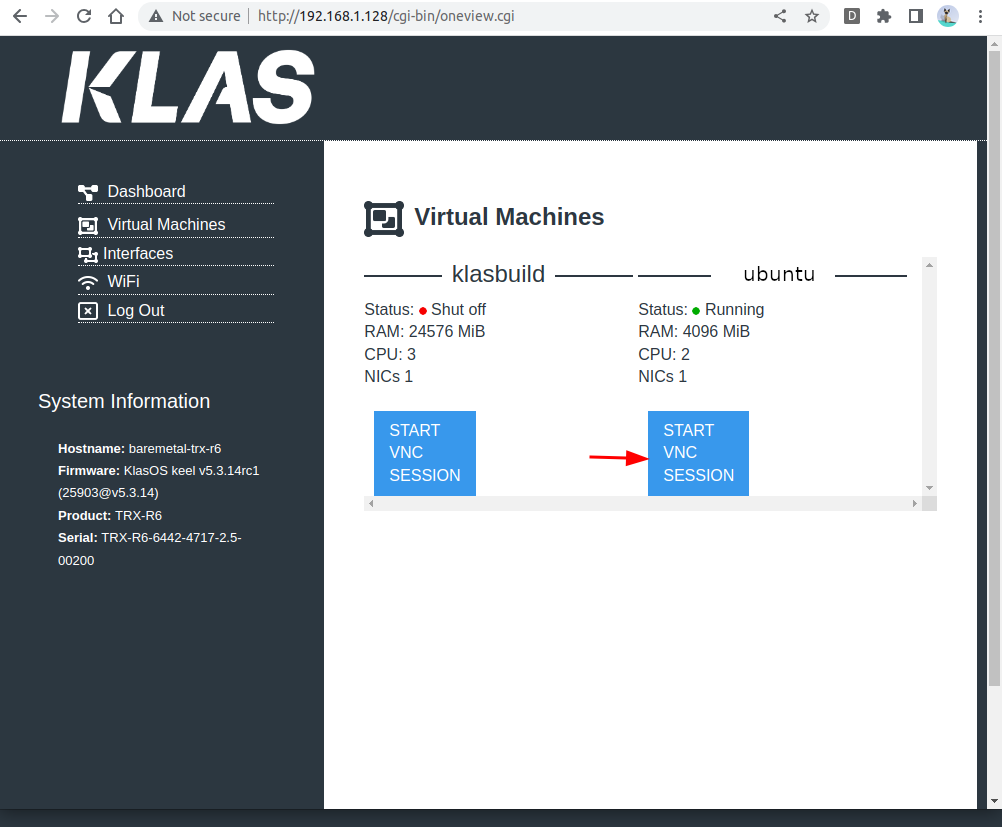
Task: Click the VM panel scroll-right arrow
Action: click(x=915, y=504)
